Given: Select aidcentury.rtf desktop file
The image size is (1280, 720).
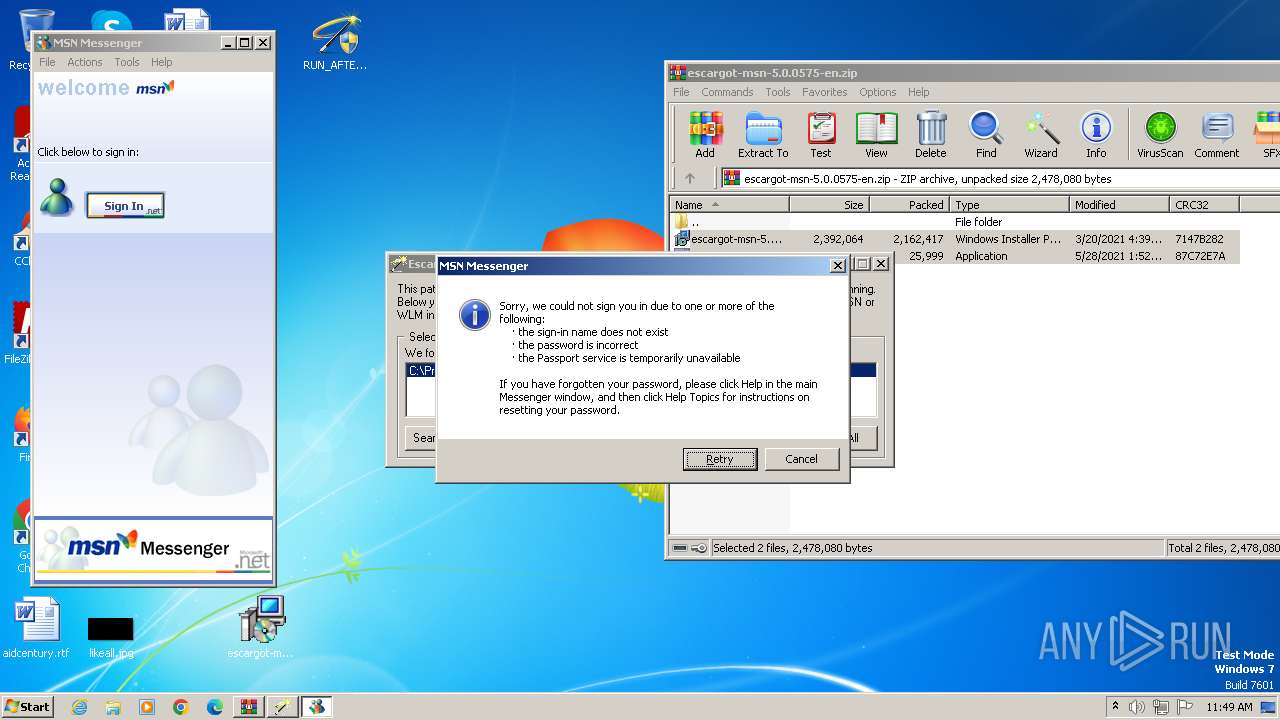Looking at the screenshot, I should click(x=37, y=628).
